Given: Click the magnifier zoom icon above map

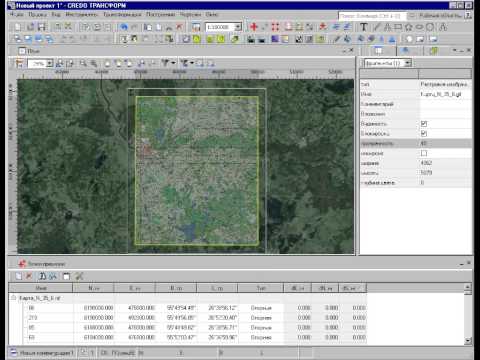Looking at the screenshot, I should (83, 63).
